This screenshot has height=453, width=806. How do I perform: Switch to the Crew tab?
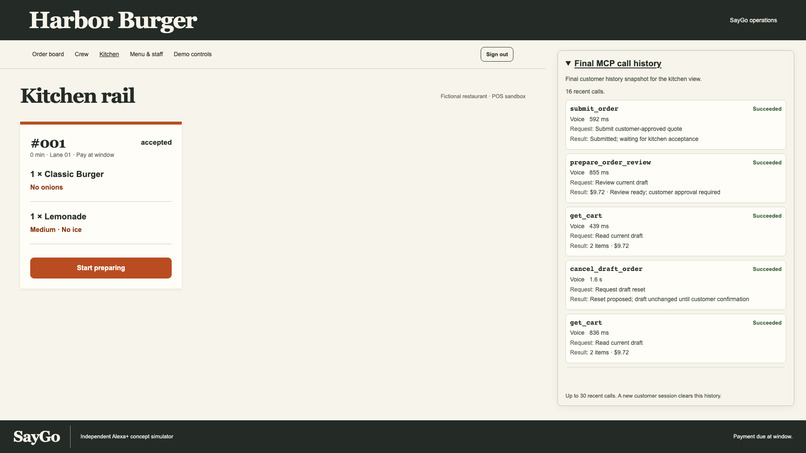pyautogui.click(x=81, y=54)
